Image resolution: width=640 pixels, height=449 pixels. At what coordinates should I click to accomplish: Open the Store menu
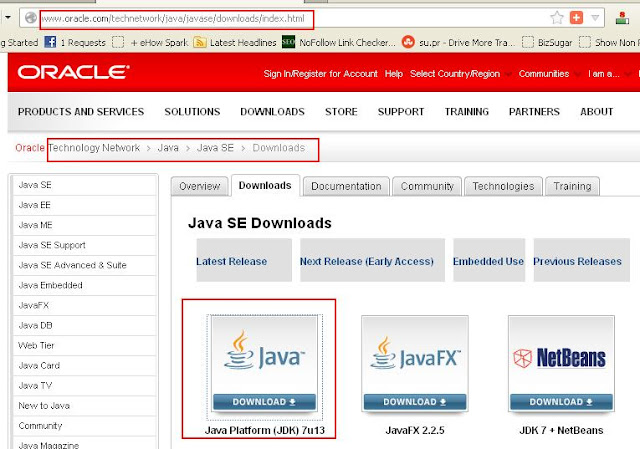tap(341, 112)
